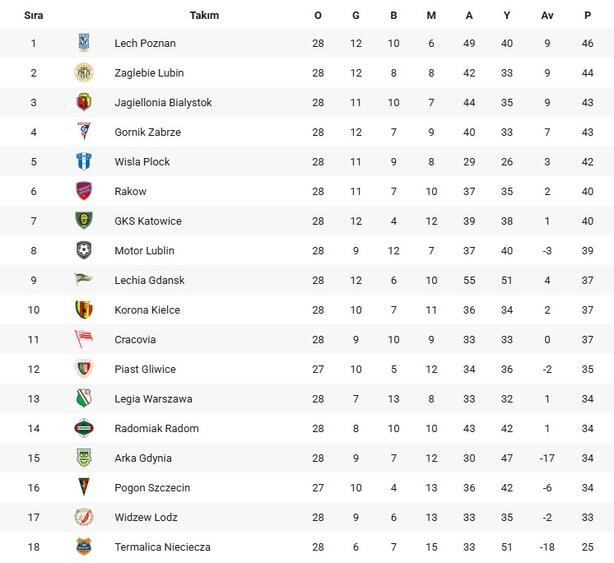Click the Rakow club crest

84,191
